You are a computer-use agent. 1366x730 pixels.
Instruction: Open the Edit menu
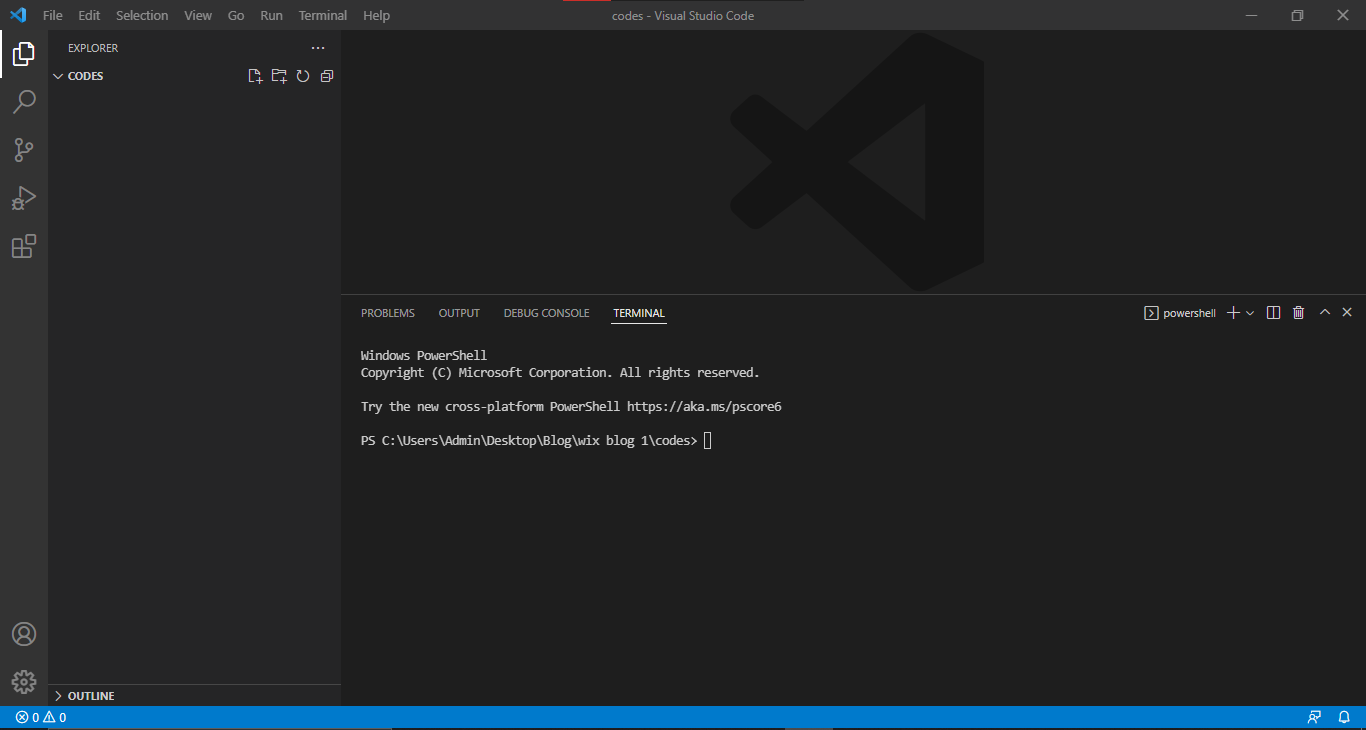(89, 15)
